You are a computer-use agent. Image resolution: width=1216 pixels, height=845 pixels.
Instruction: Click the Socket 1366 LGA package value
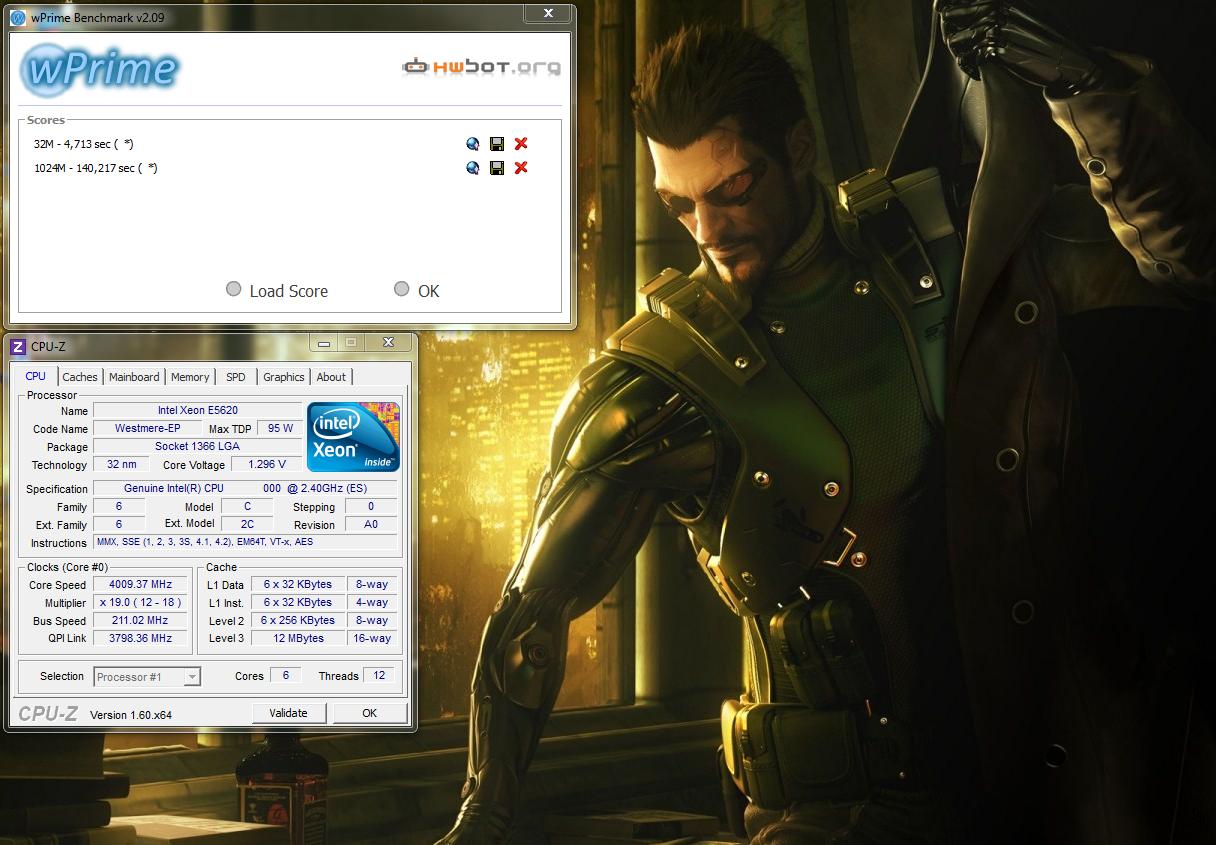pos(197,447)
